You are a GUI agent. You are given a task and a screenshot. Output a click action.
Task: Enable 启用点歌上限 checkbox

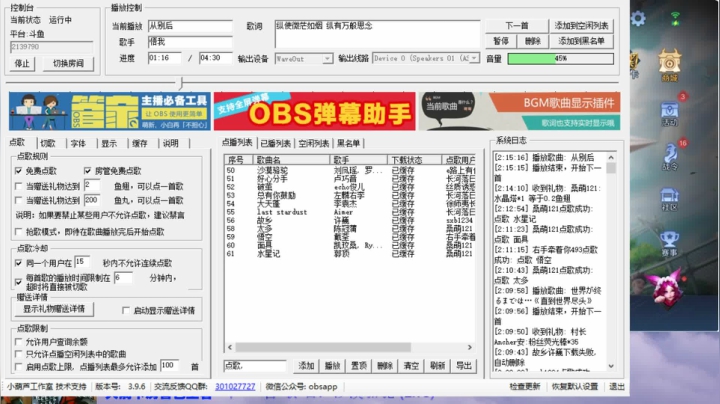(18, 367)
